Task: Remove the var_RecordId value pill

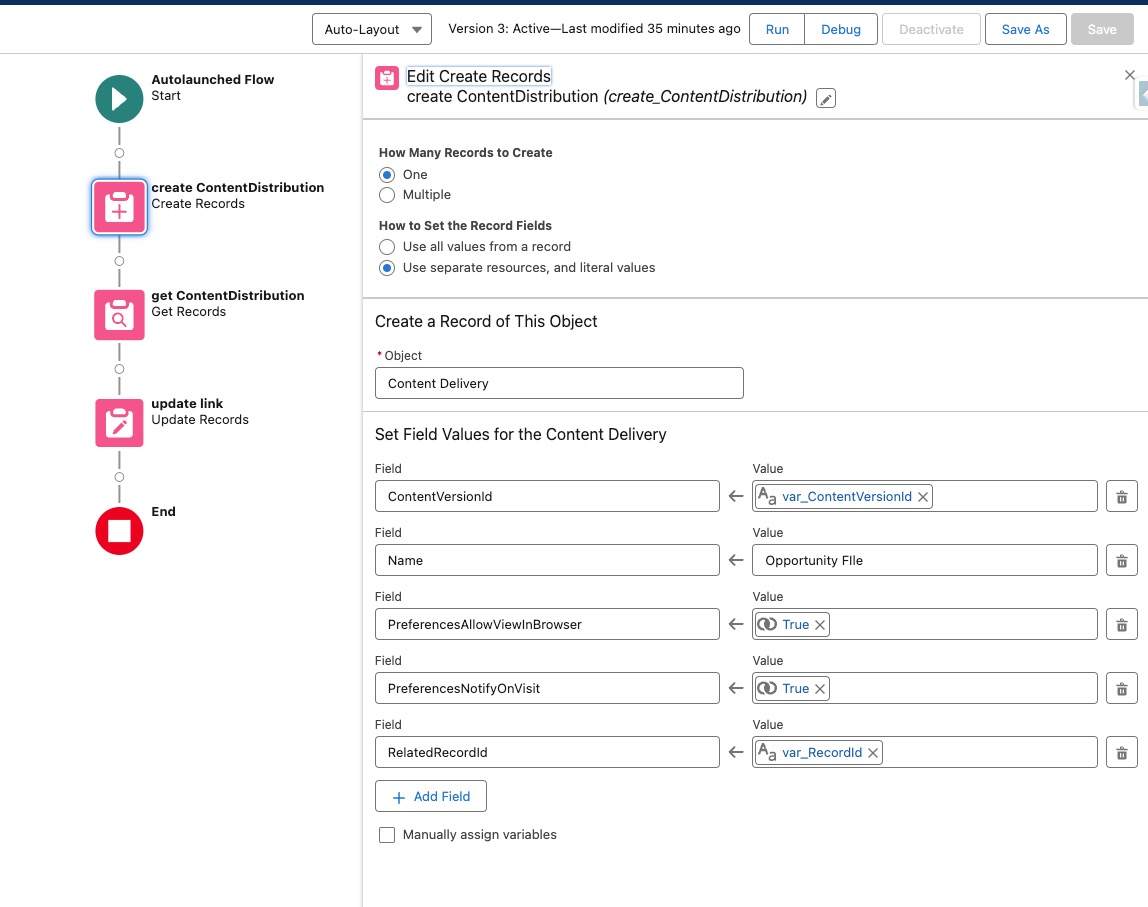Action: pos(873,753)
